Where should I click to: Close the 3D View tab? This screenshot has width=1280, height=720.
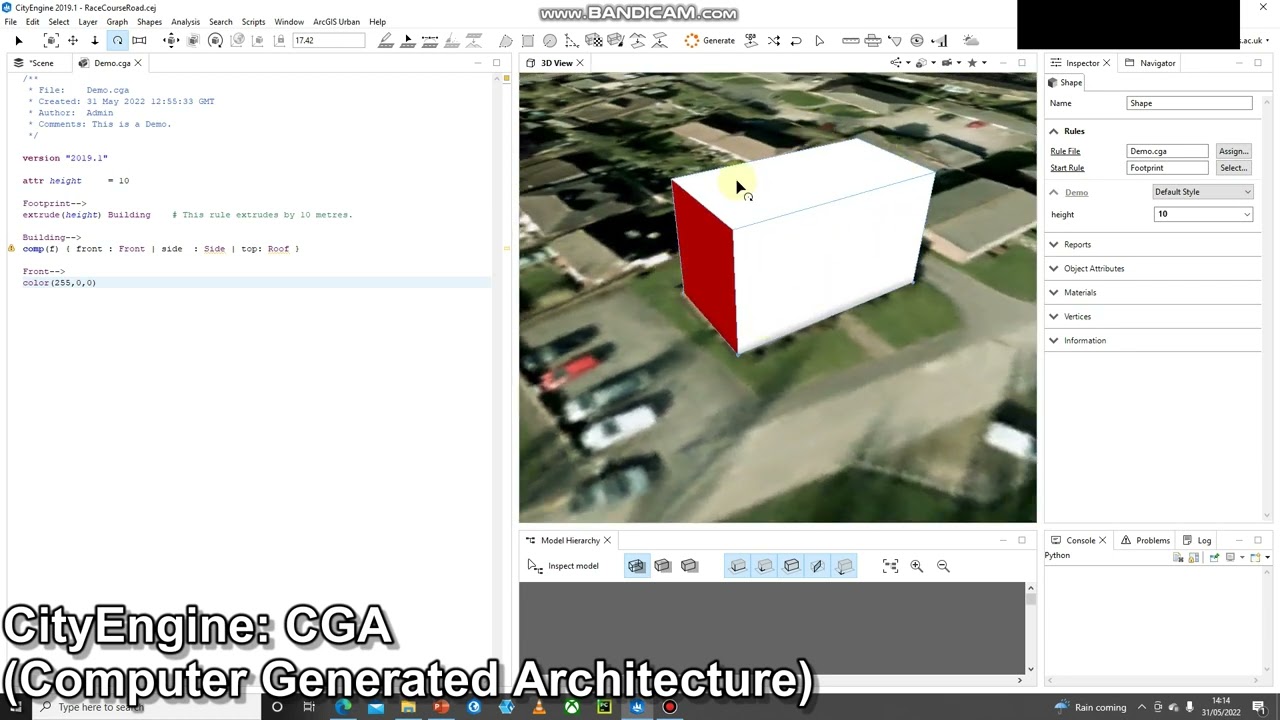point(579,63)
